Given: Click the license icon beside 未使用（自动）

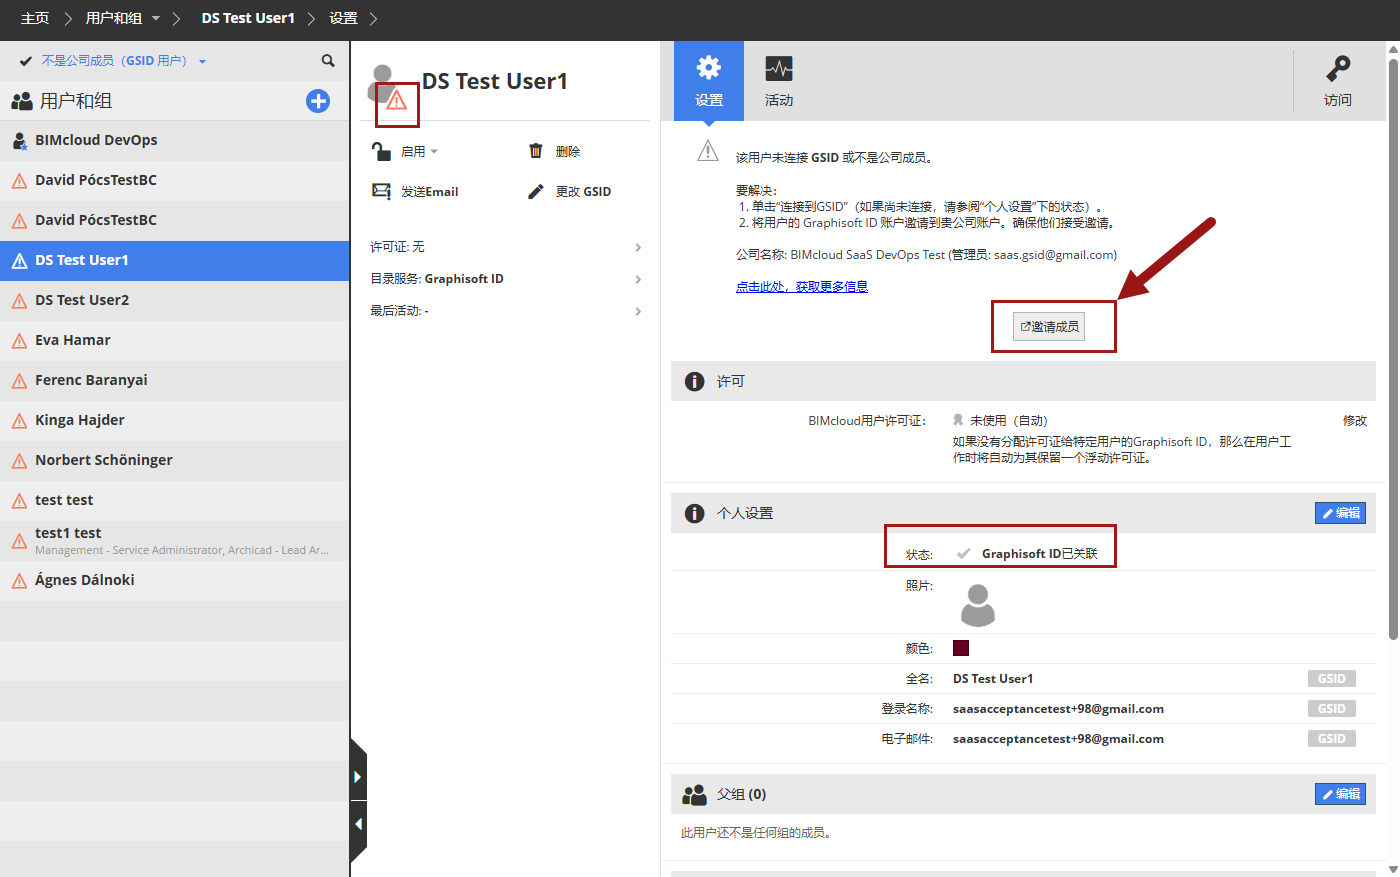Looking at the screenshot, I should click(958, 421).
